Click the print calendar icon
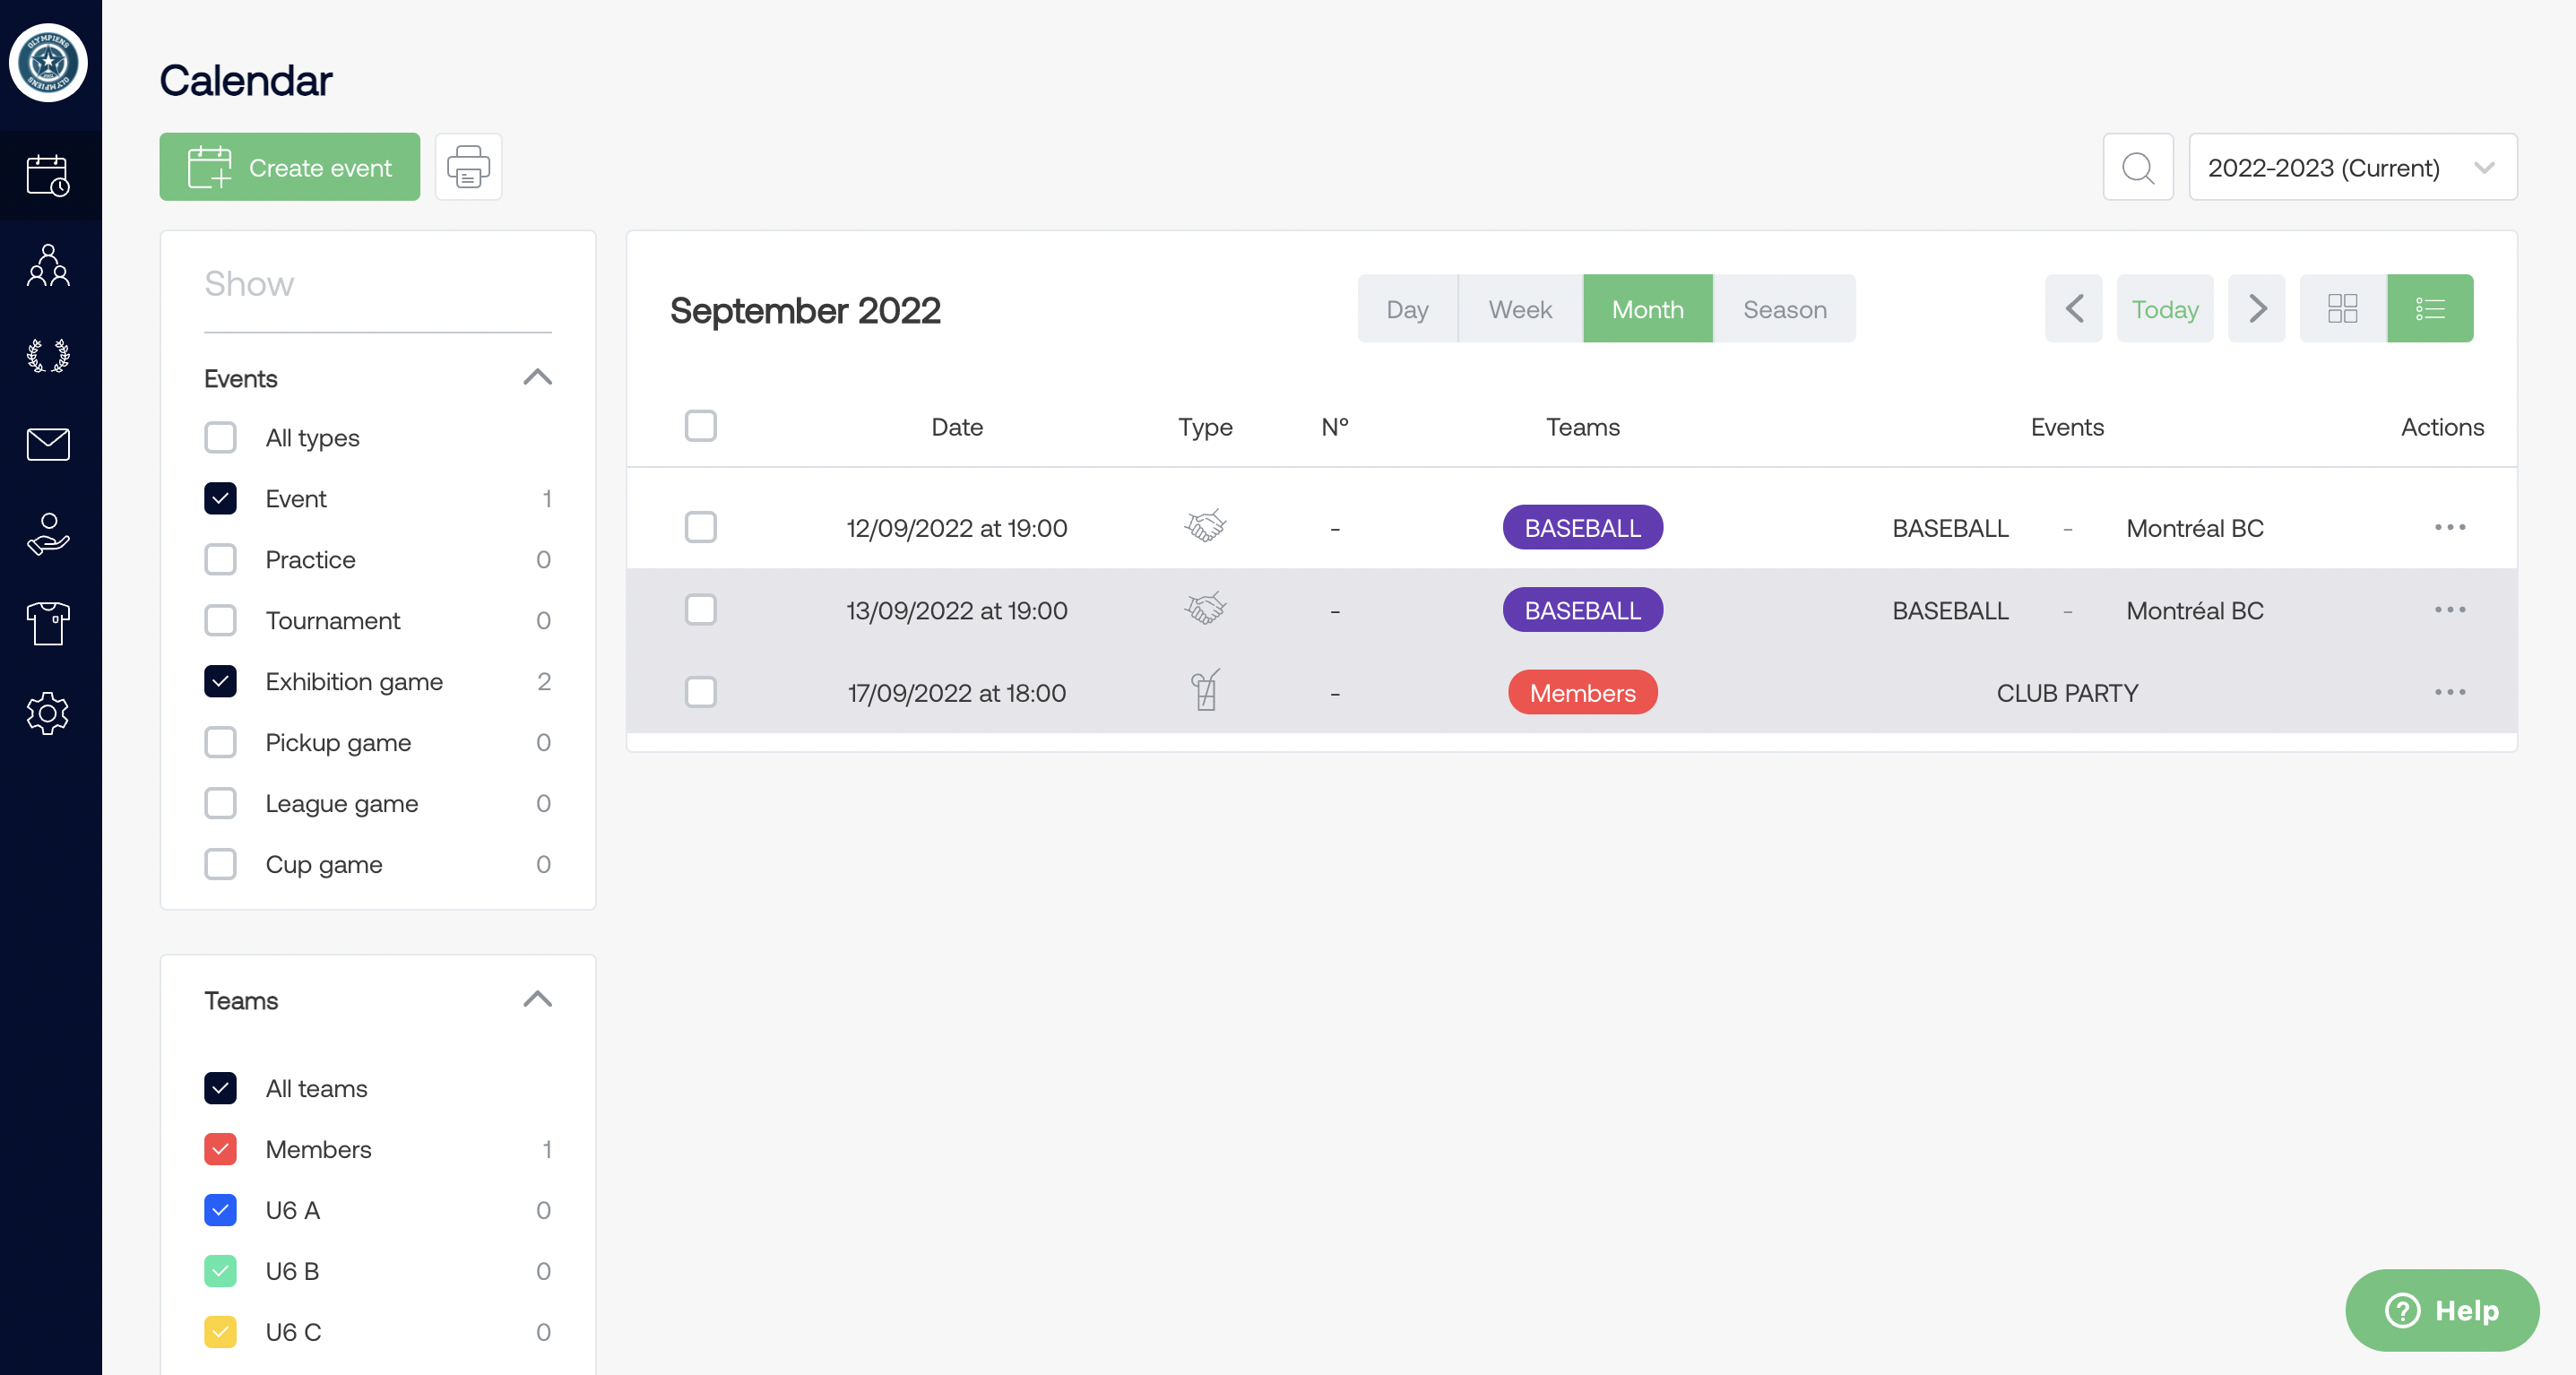The height and width of the screenshot is (1375, 2576). (x=468, y=167)
